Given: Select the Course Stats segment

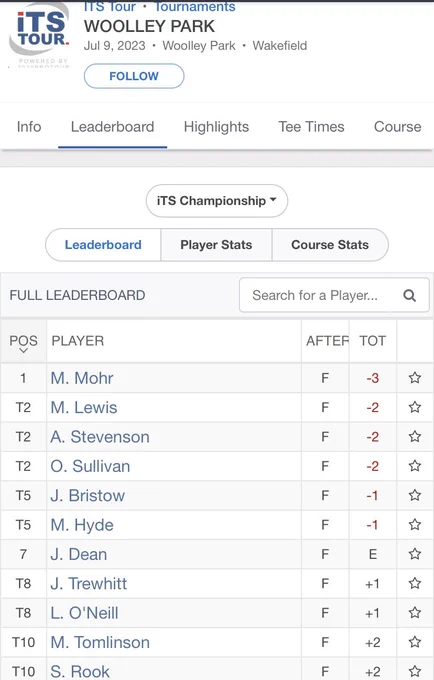Looking at the screenshot, I should click(x=330, y=245).
